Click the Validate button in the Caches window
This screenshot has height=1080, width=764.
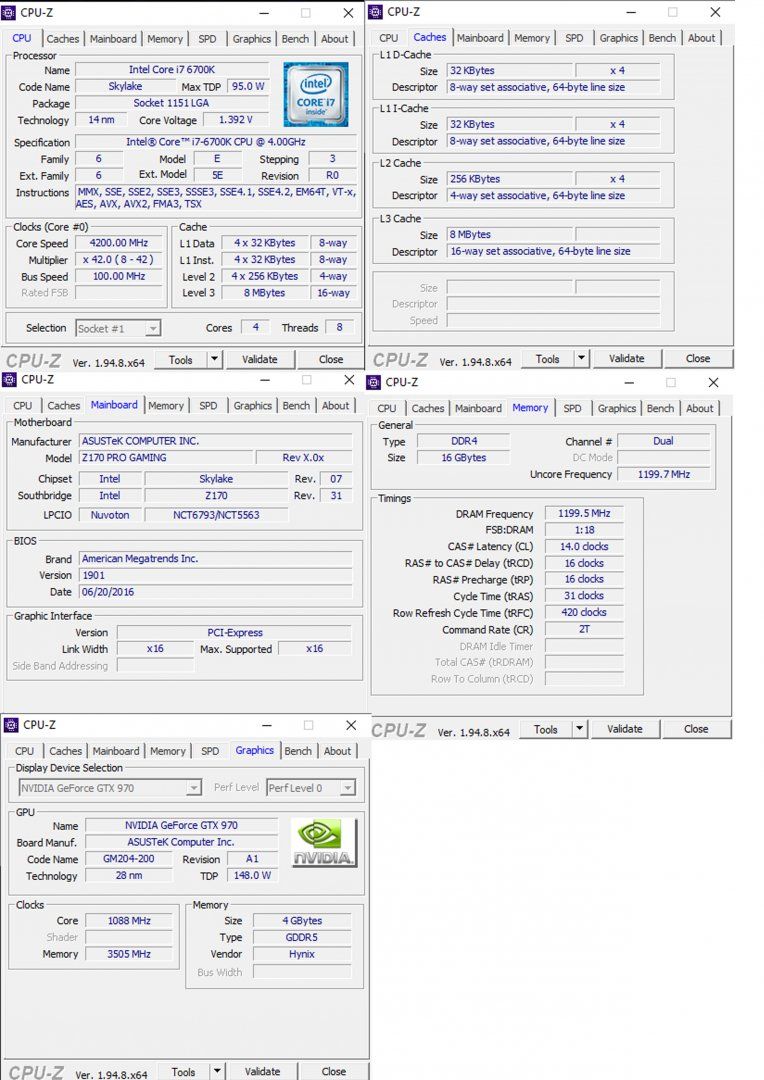coord(627,358)
